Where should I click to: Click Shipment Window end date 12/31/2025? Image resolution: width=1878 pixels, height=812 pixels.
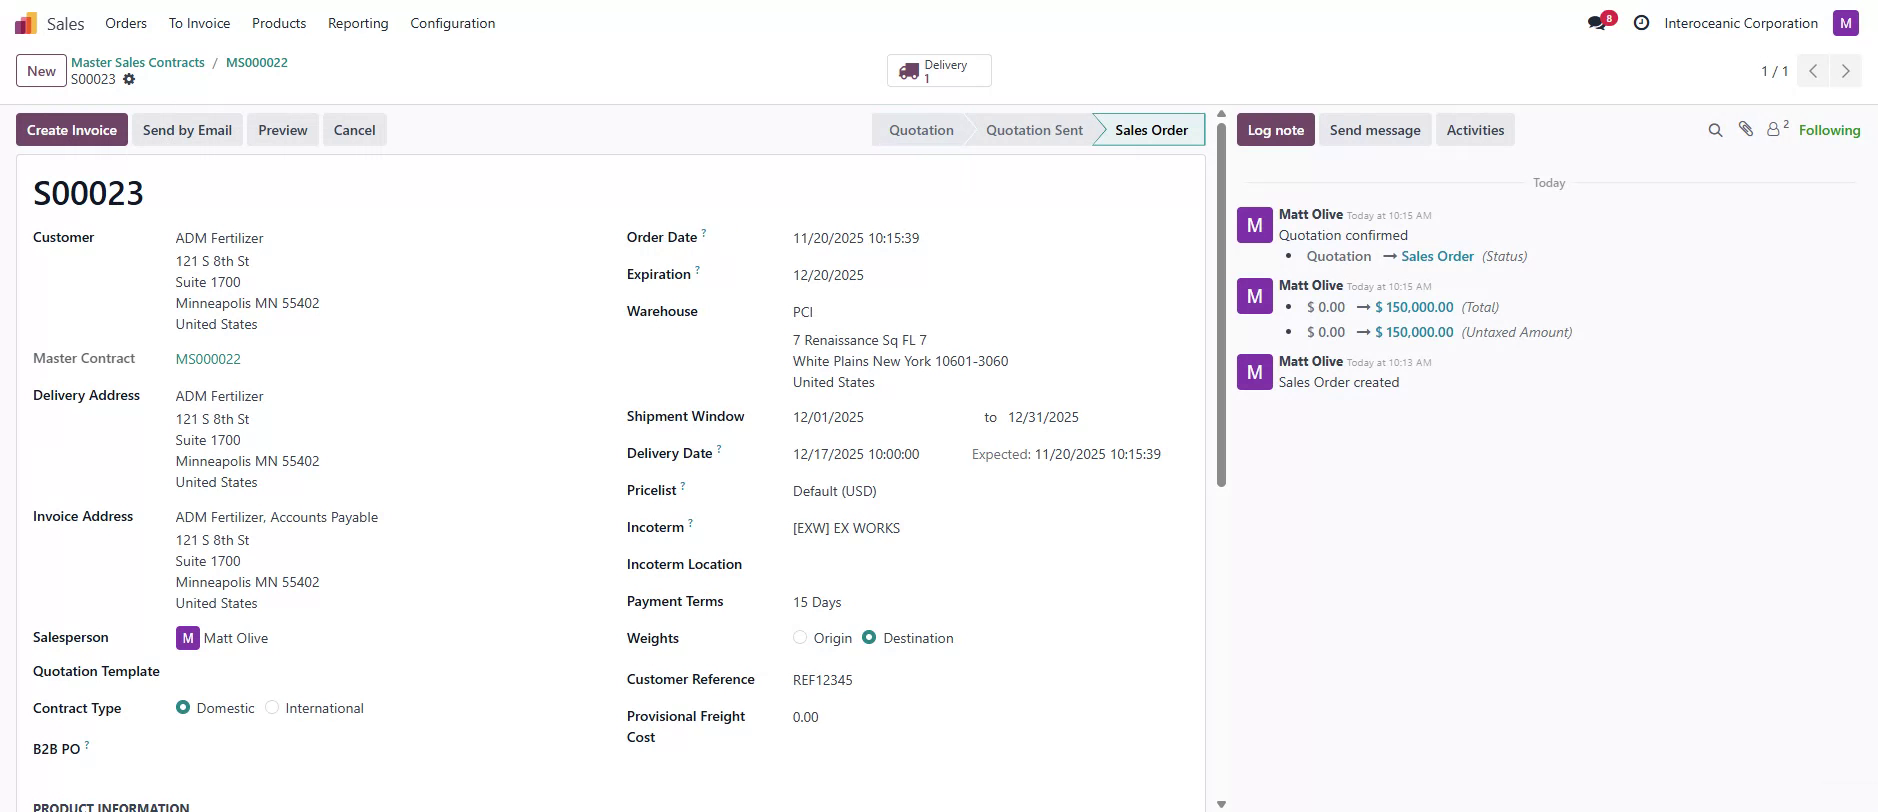pyautogui.click(x=1043, y=417)
